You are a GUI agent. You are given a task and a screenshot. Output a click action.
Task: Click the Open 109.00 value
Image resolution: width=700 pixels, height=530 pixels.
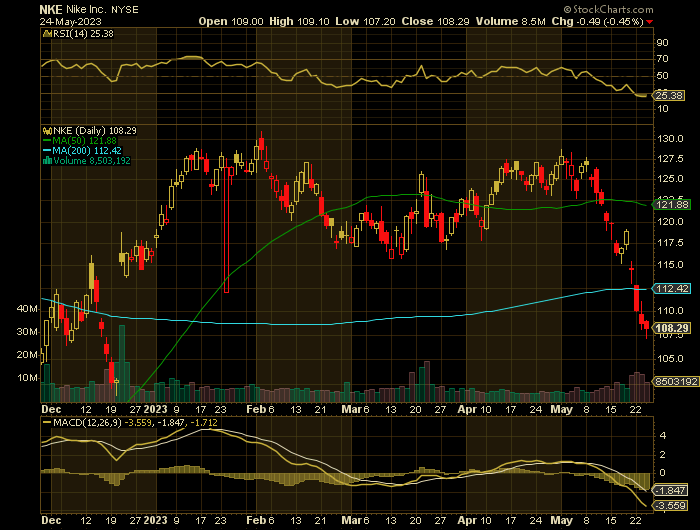pyautogui.click(x=231, y=21)
